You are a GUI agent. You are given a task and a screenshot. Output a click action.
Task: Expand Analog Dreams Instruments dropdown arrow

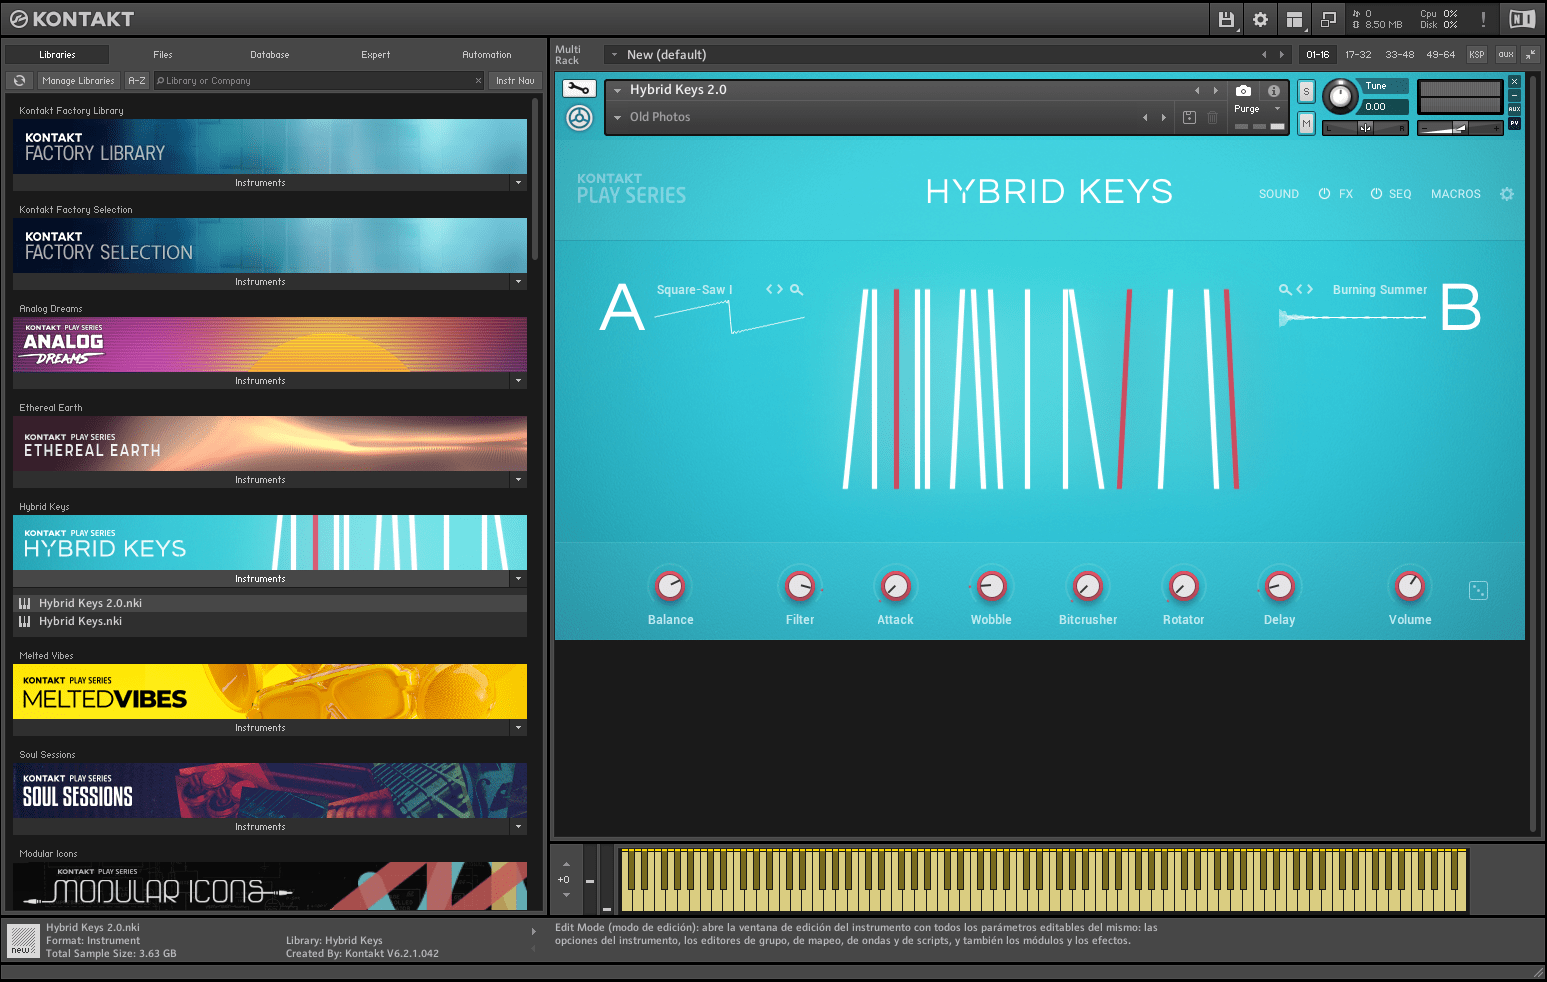[518, 381]
